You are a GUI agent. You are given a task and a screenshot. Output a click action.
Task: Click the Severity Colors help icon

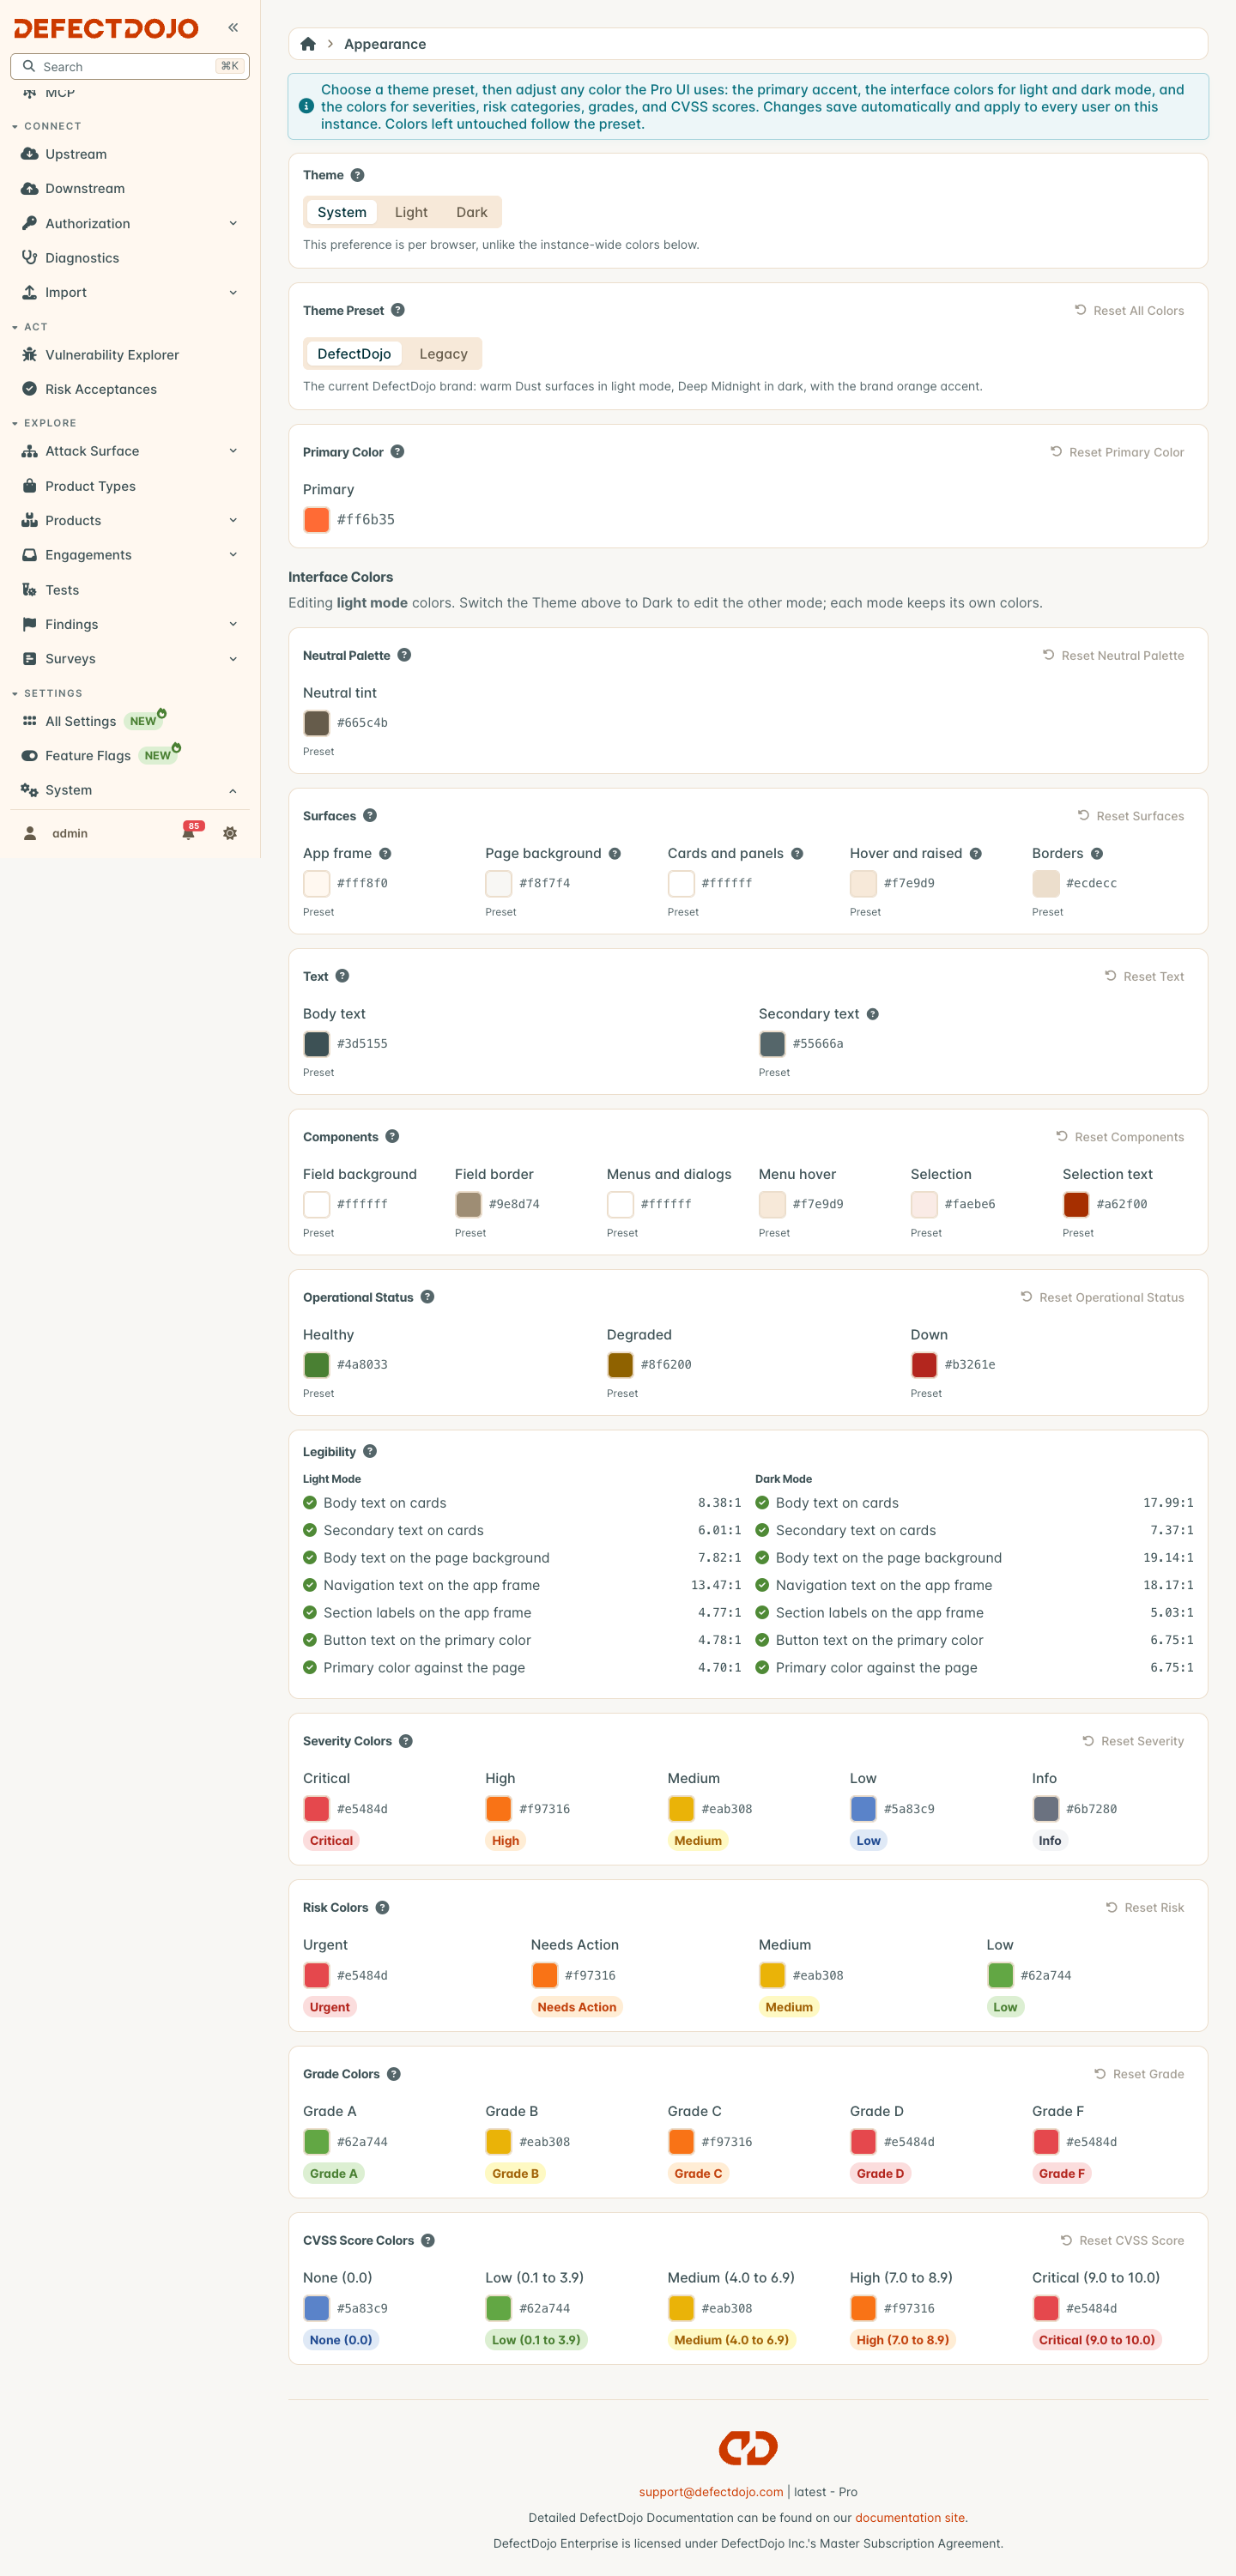pos(406,1741)
